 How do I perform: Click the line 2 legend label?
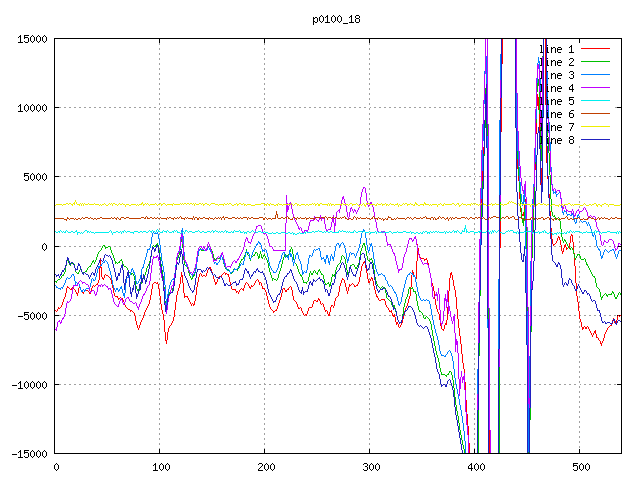[557, 62]
